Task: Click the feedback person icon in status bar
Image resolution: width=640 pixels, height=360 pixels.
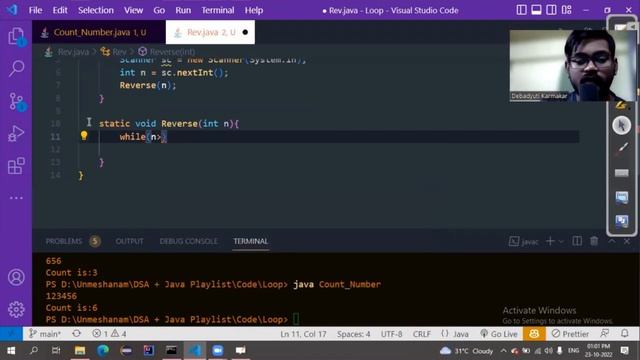Action: (x=605, y=334)
